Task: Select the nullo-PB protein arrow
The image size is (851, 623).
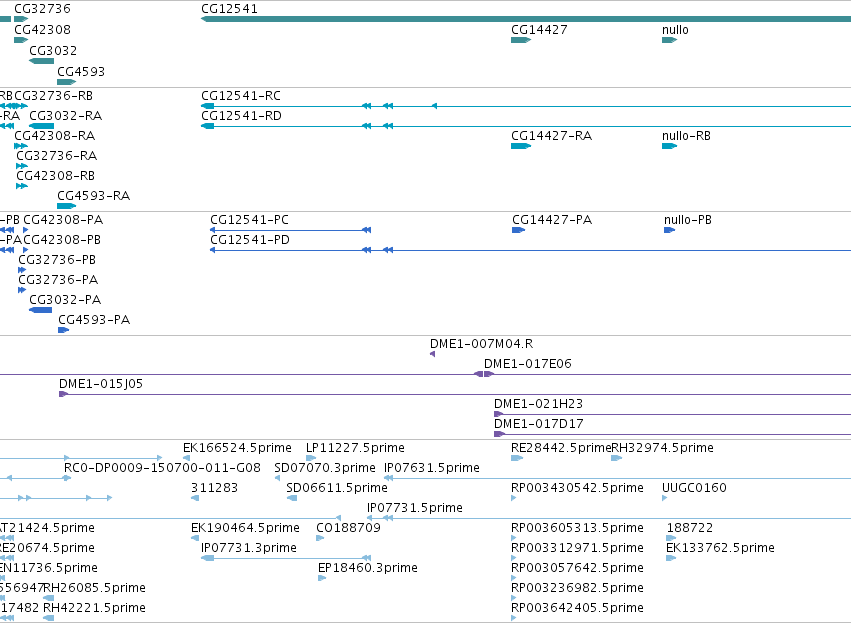Action: click(x=669, y=230)
